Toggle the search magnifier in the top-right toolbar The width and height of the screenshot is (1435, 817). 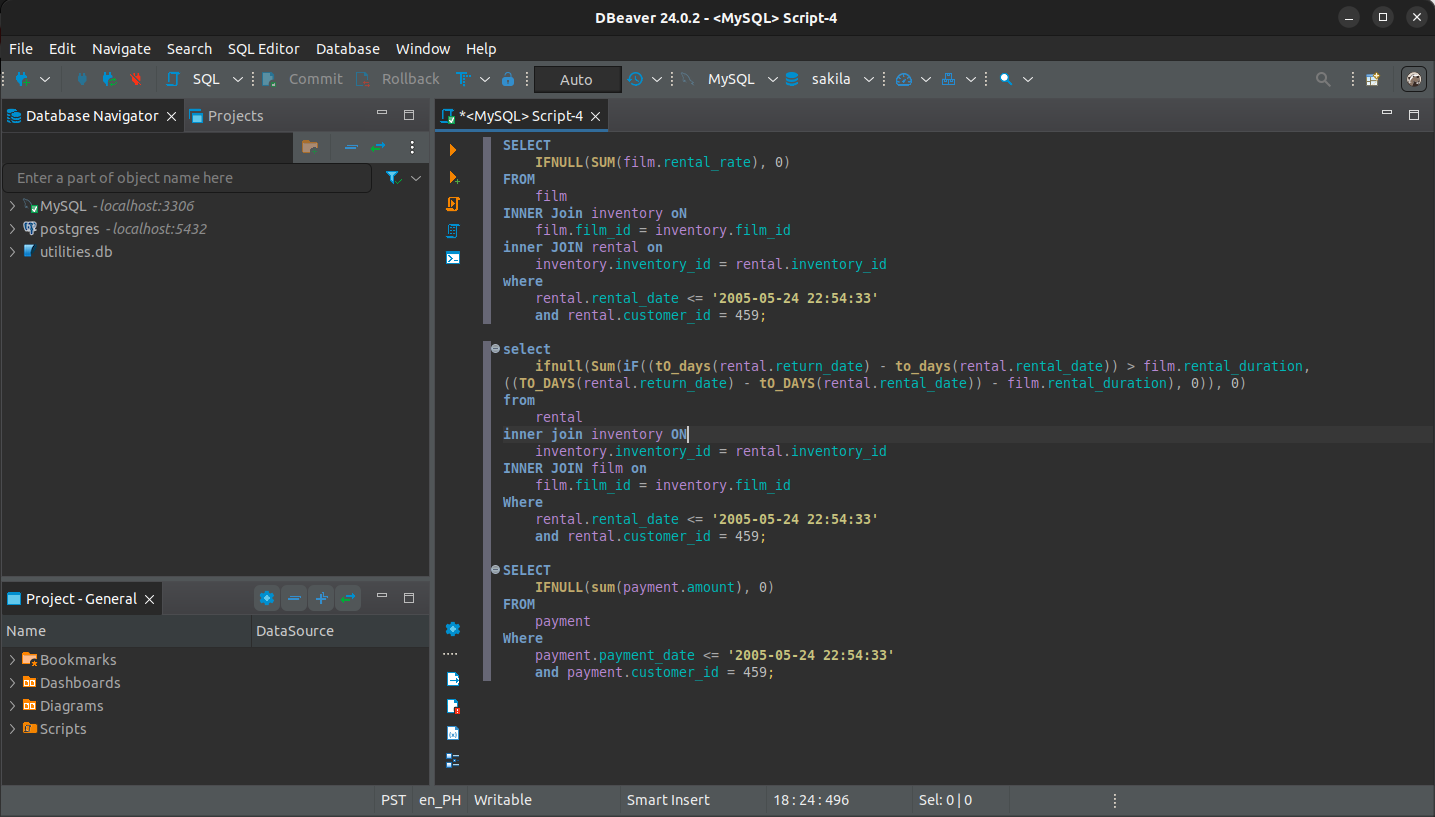click(1322, 78)
